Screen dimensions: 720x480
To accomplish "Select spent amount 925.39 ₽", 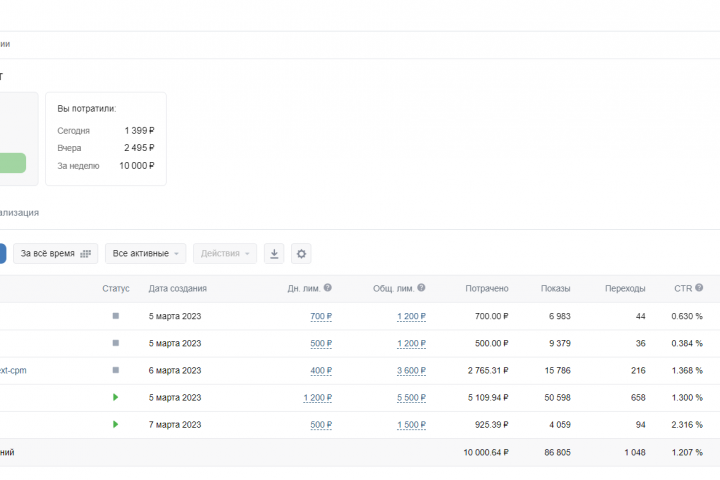I will [x=492, y=425].
